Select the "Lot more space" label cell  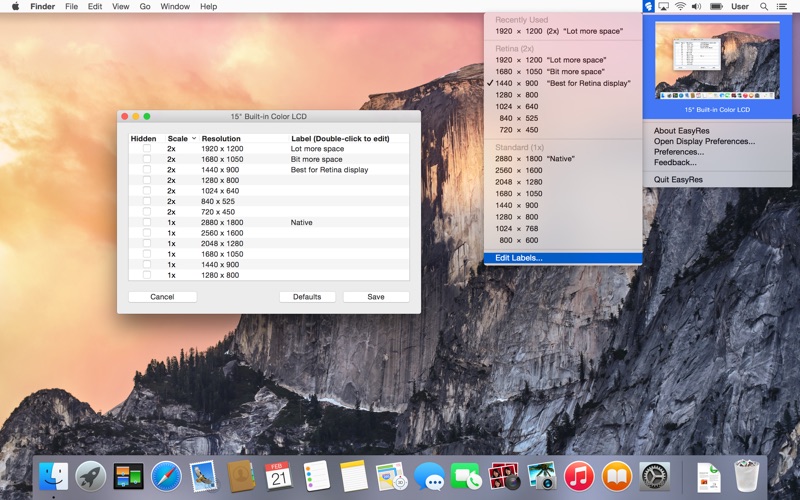tap(317, 148)
